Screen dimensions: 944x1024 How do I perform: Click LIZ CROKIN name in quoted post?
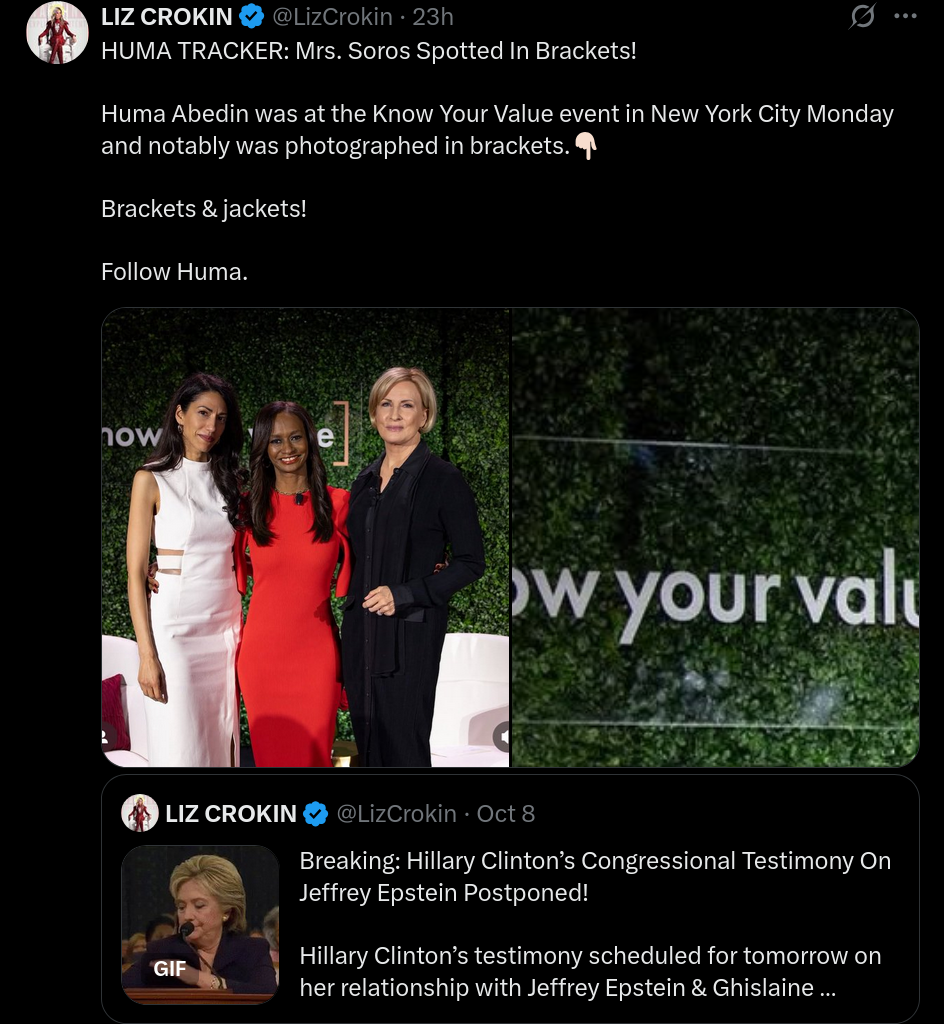click(x=231, y=814)
